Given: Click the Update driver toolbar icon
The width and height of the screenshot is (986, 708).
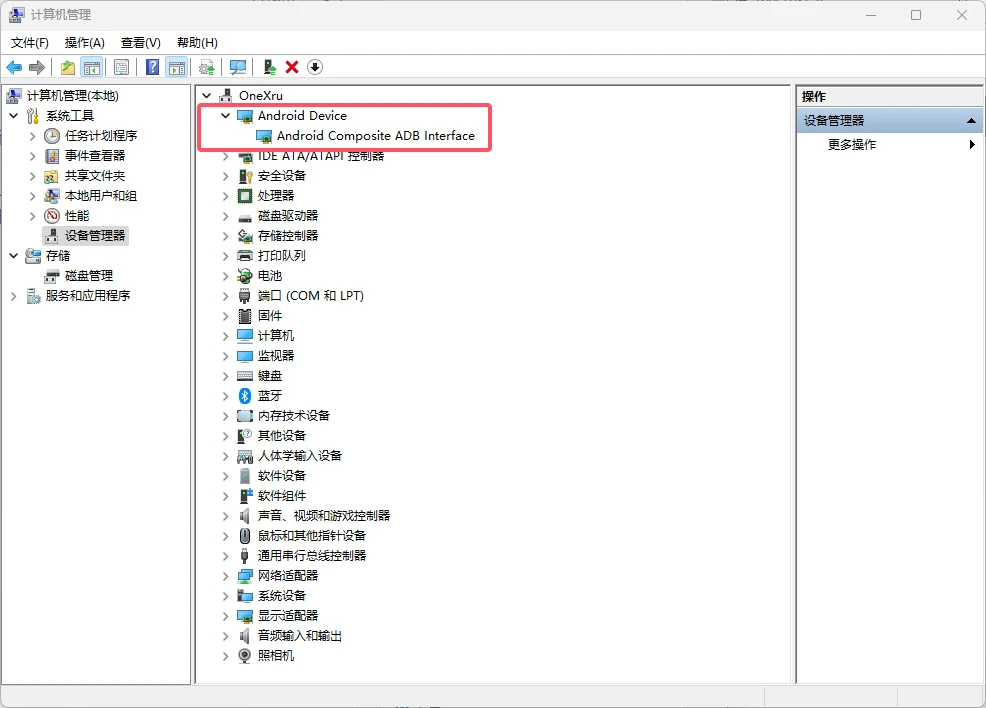Looking at the screenshot, I should pos(269,67).
